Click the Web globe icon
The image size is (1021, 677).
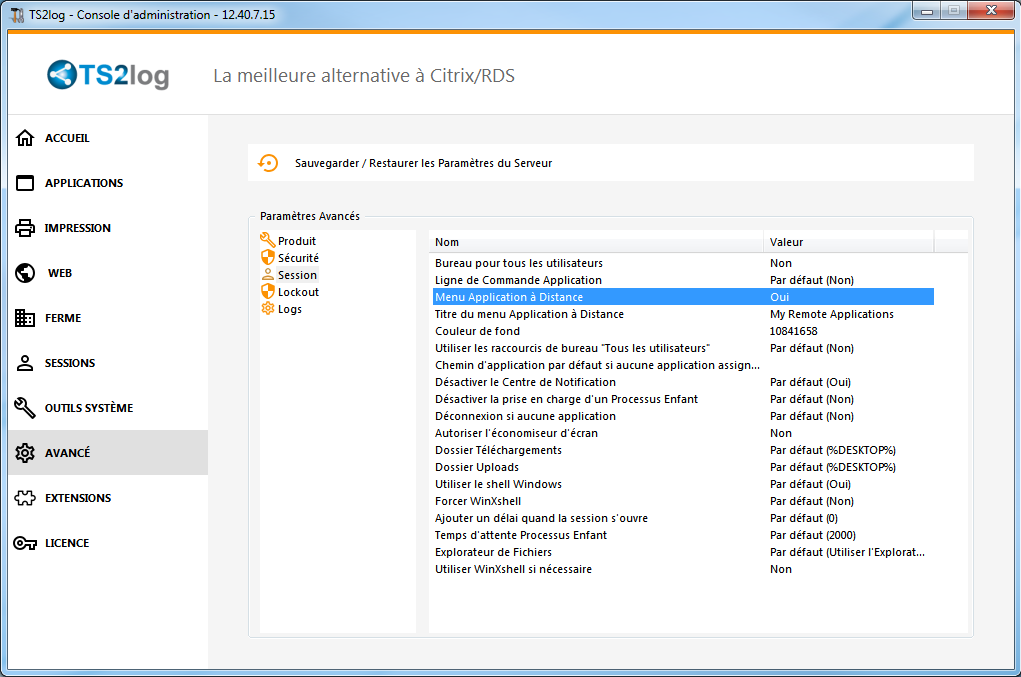pyautogui.click(x=25, y=273)
